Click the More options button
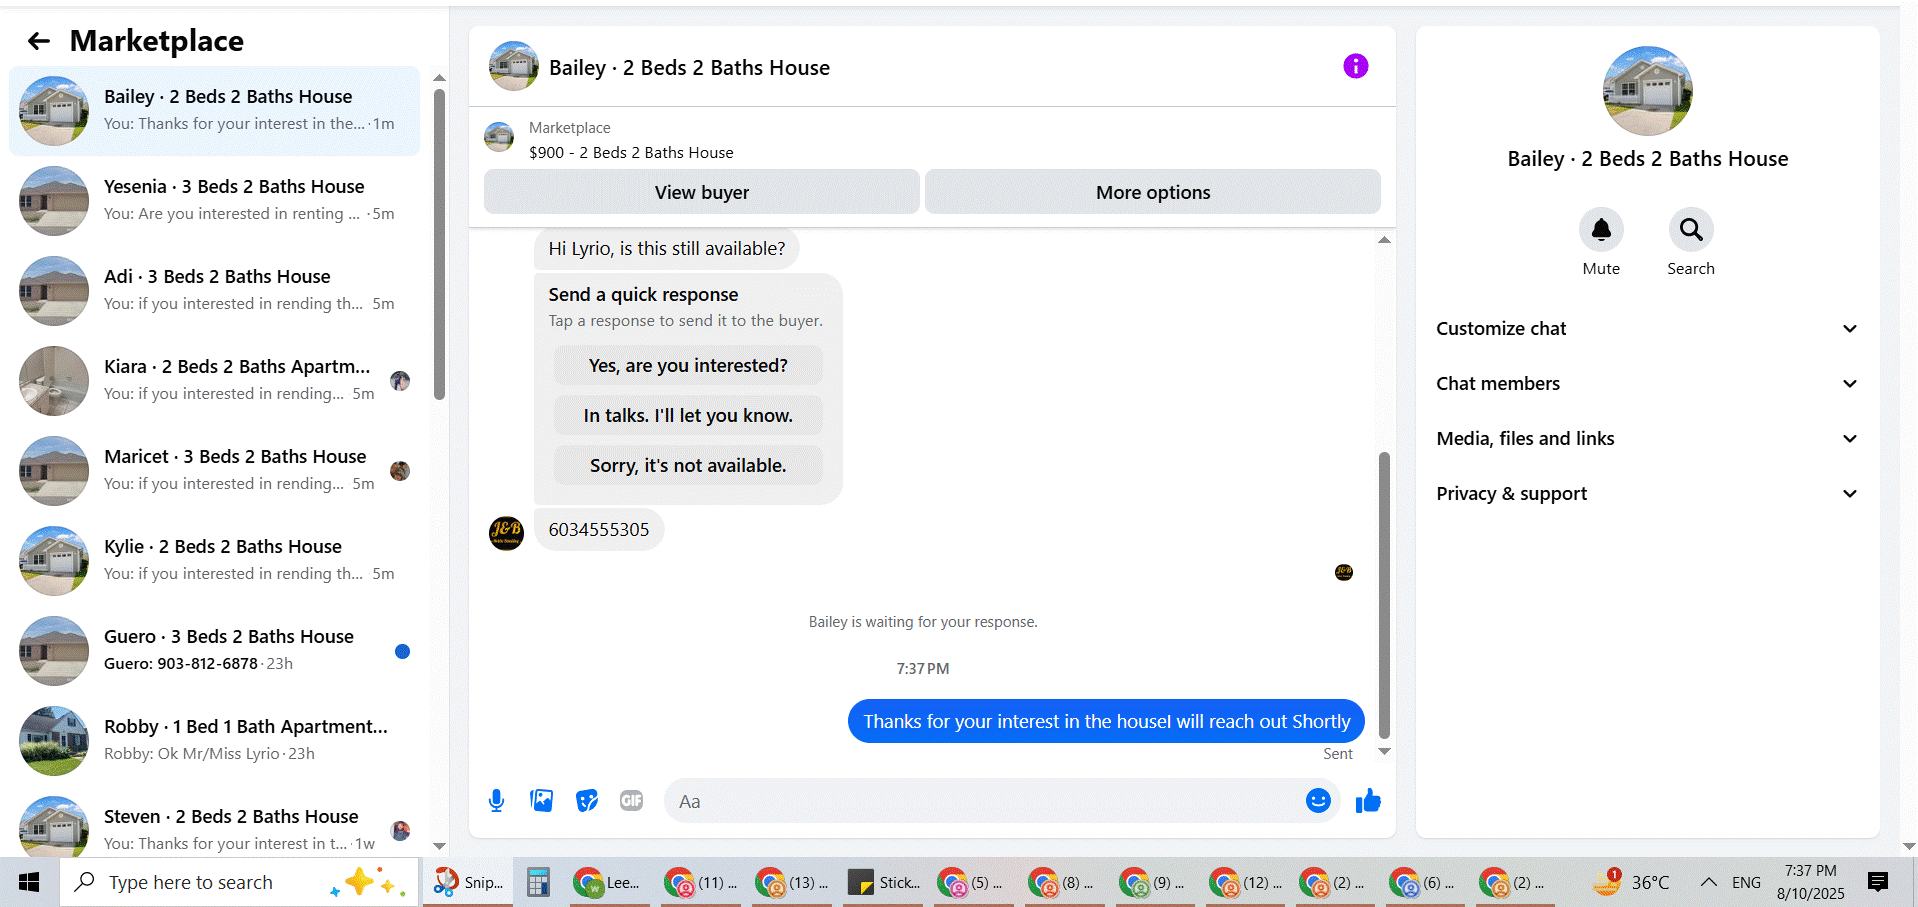The image size is (1918, 907). [x=1152, y=192]
